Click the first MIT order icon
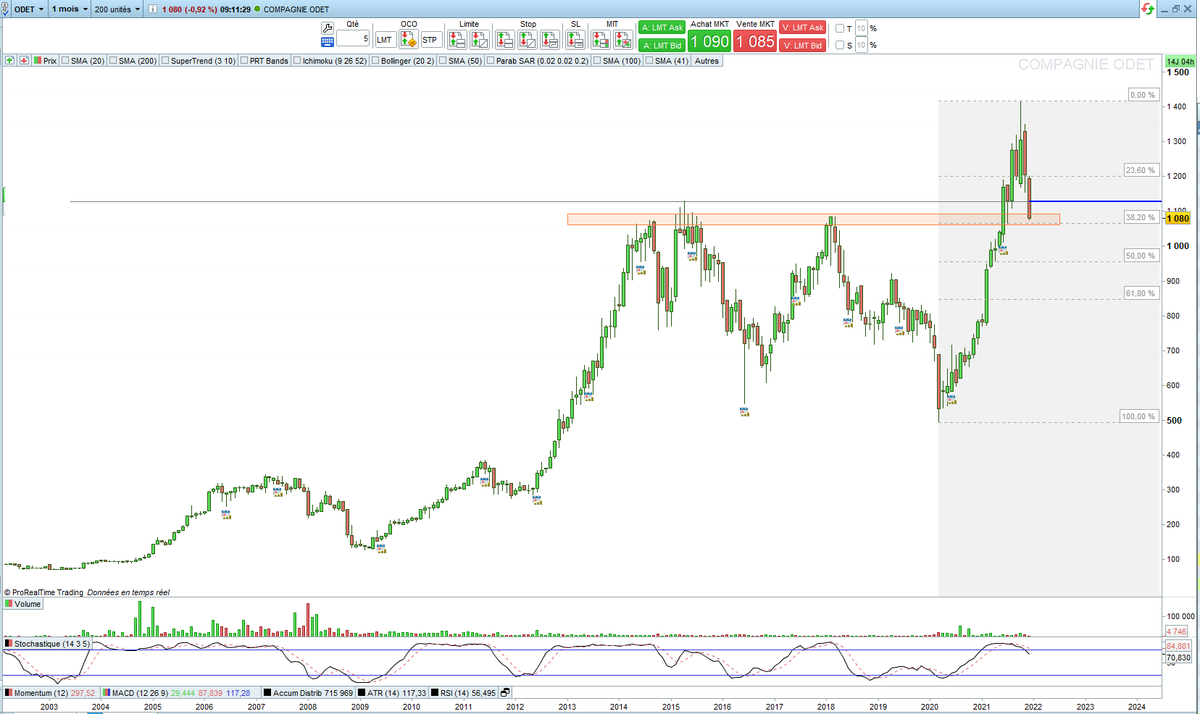The width and height of the screenshot is (1200, 714). [x=601, y=40]
